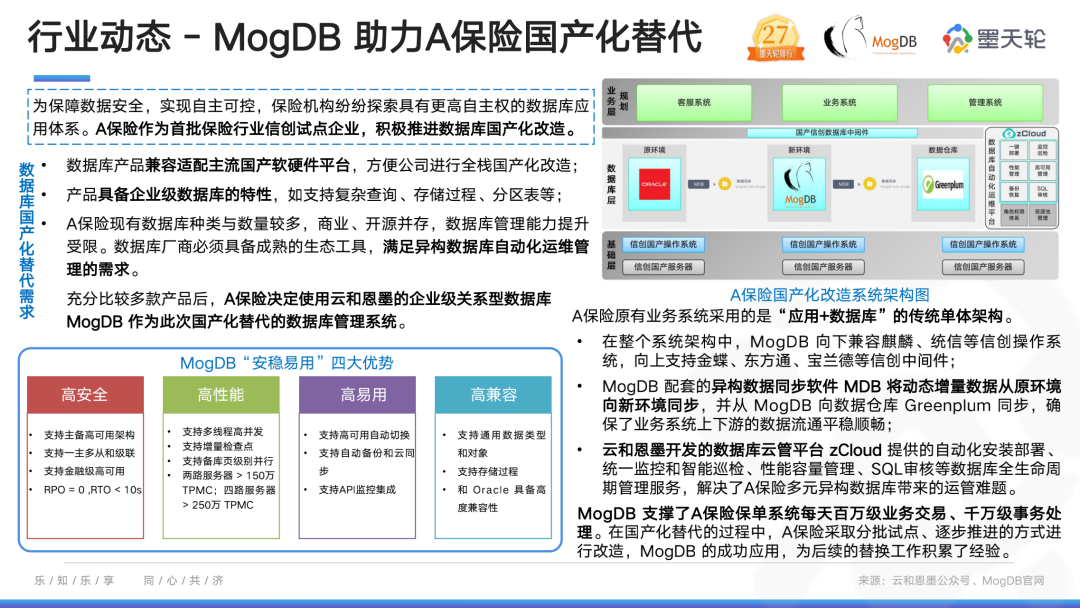This screenshot has width=1080, height=608.
Task: Click bullet 支持通用数据类型和对象
Action: click(501, 443)
